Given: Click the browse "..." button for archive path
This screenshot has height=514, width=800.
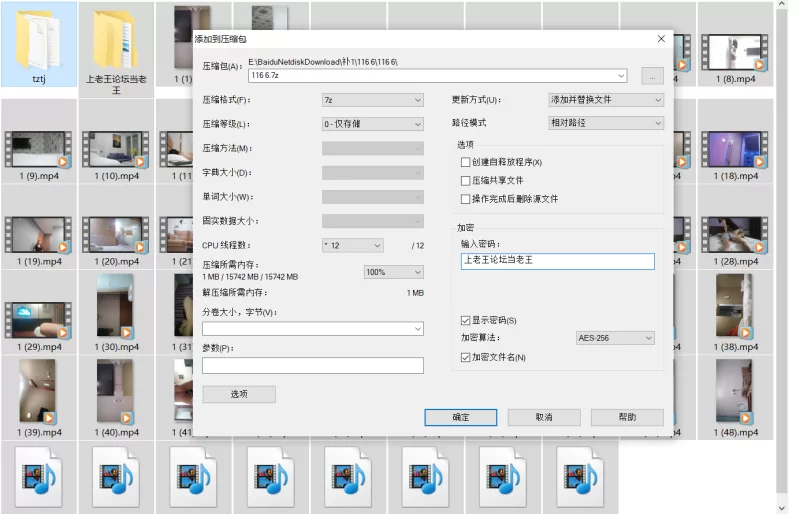Looking at the screenshot, I should coord(651,75).
